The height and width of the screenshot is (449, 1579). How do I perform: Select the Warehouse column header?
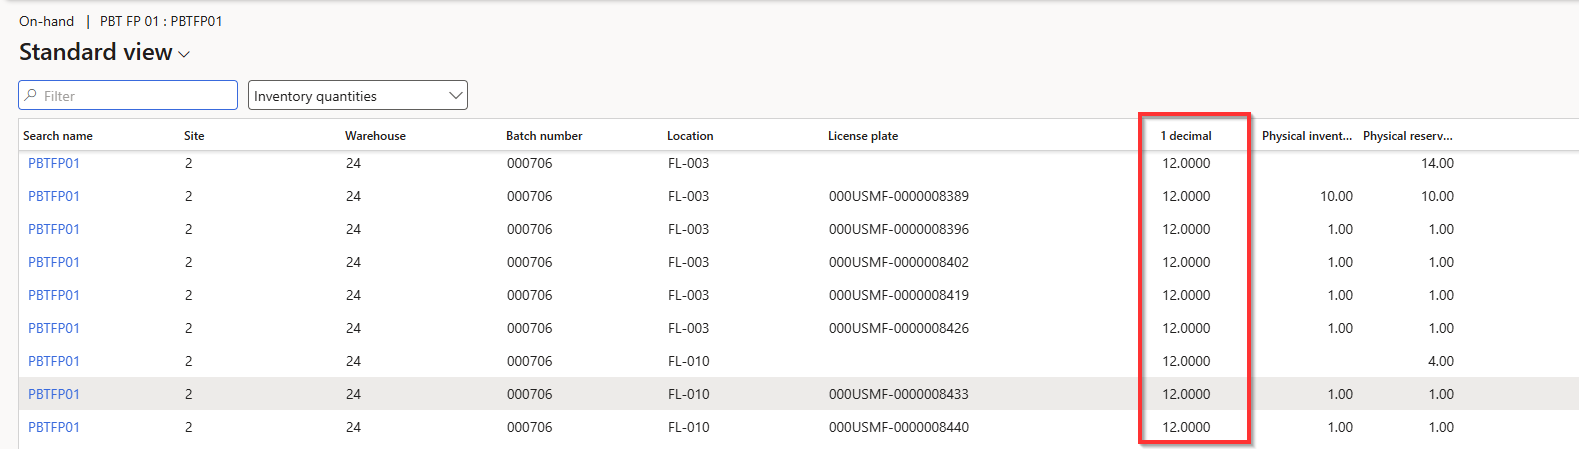pos(375,136)
